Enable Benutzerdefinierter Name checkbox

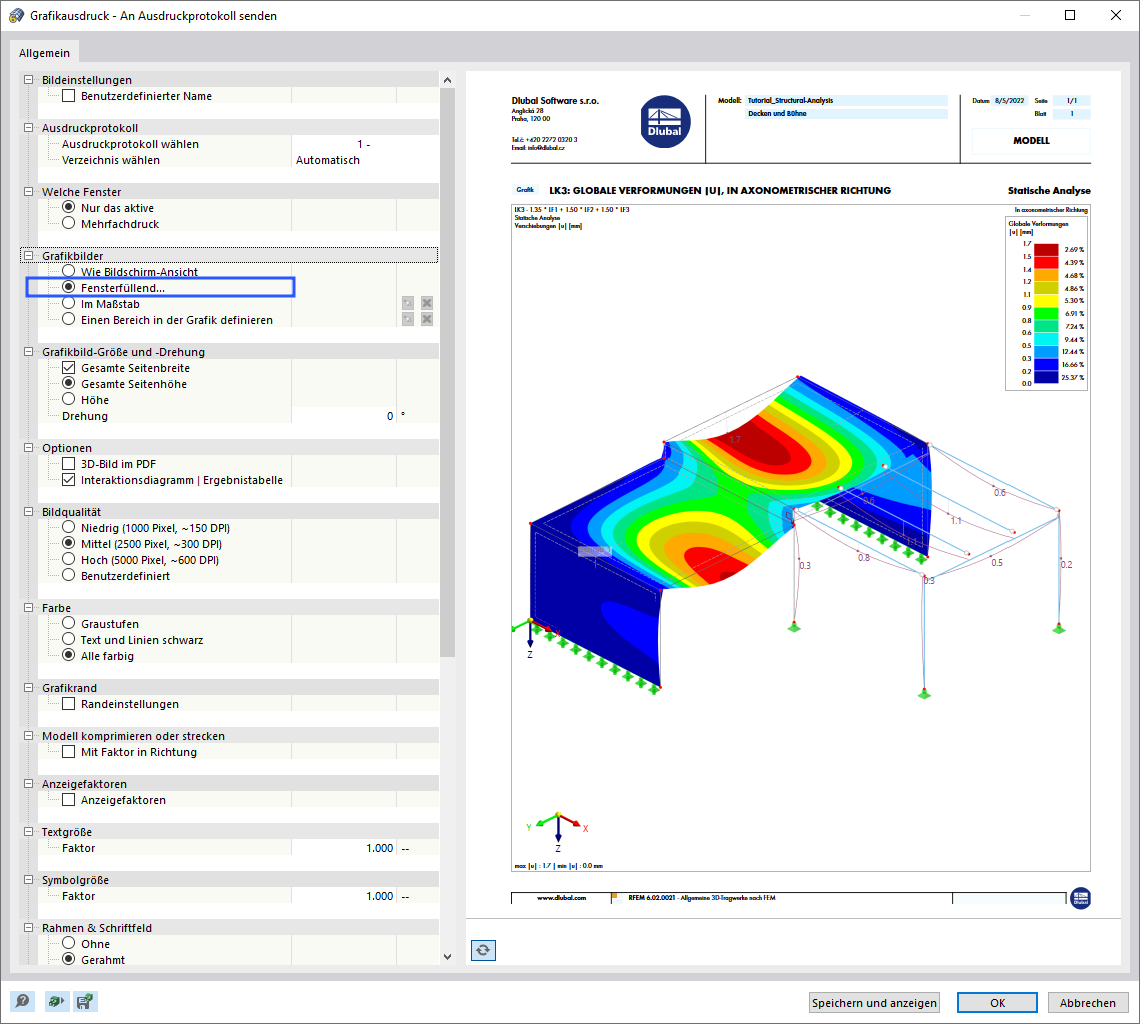69,96
